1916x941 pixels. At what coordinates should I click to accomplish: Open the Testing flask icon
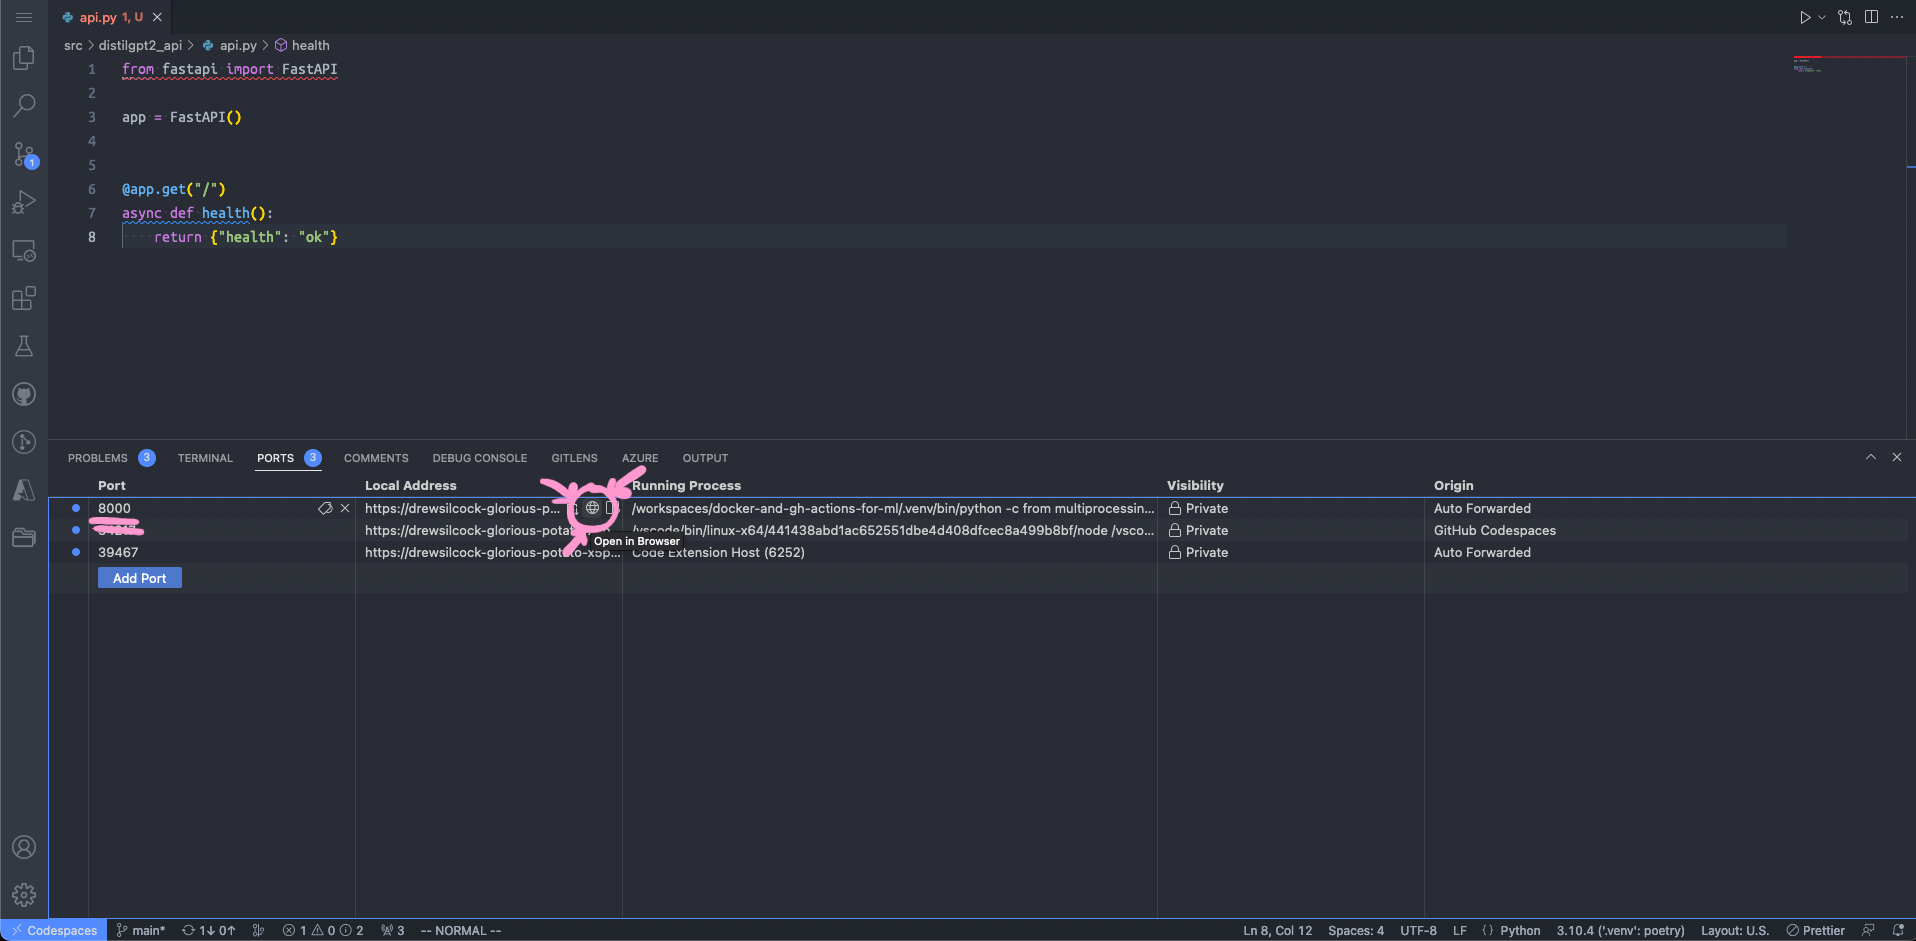pyautogui.click(x=24, y=346)
